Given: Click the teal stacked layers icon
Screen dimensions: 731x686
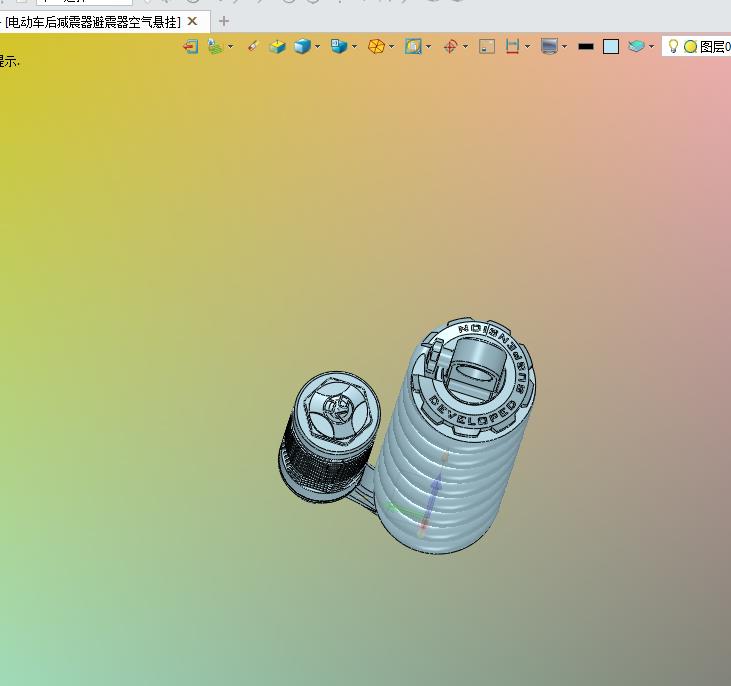Looking at the screenshot, I should click(636, 46).
